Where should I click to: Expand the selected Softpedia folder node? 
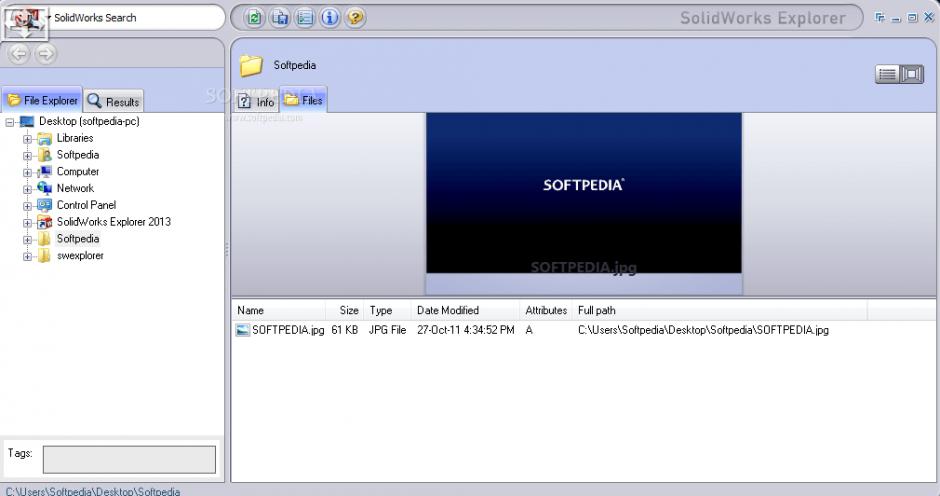point(27,240)
